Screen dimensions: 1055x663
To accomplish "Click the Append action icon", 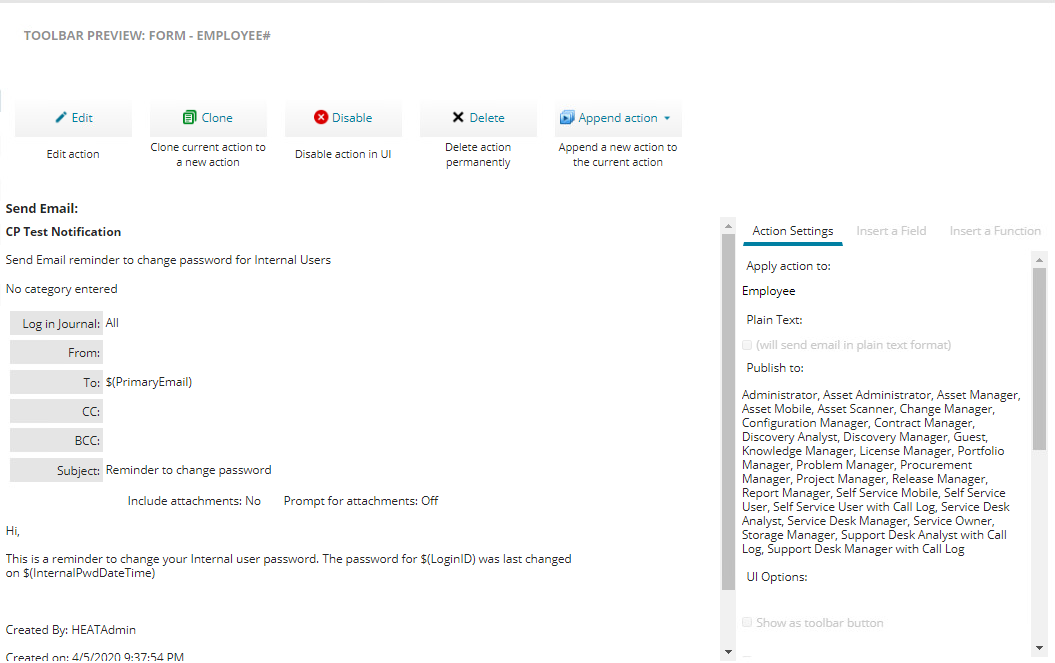I will click(x=568, y=117).
